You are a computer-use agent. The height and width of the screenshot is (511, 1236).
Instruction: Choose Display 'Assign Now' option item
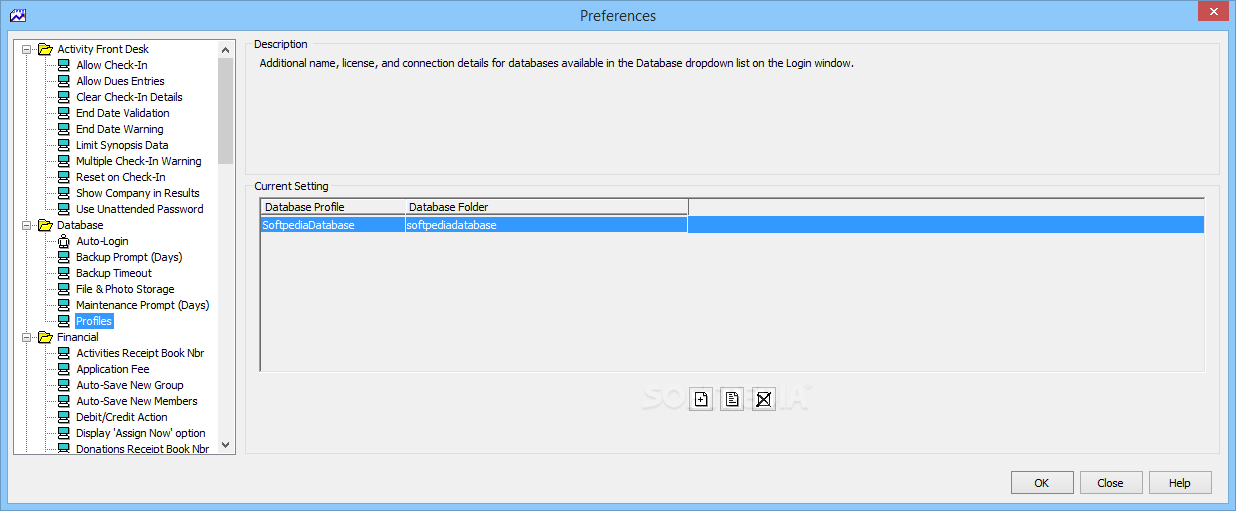(141, 433)
